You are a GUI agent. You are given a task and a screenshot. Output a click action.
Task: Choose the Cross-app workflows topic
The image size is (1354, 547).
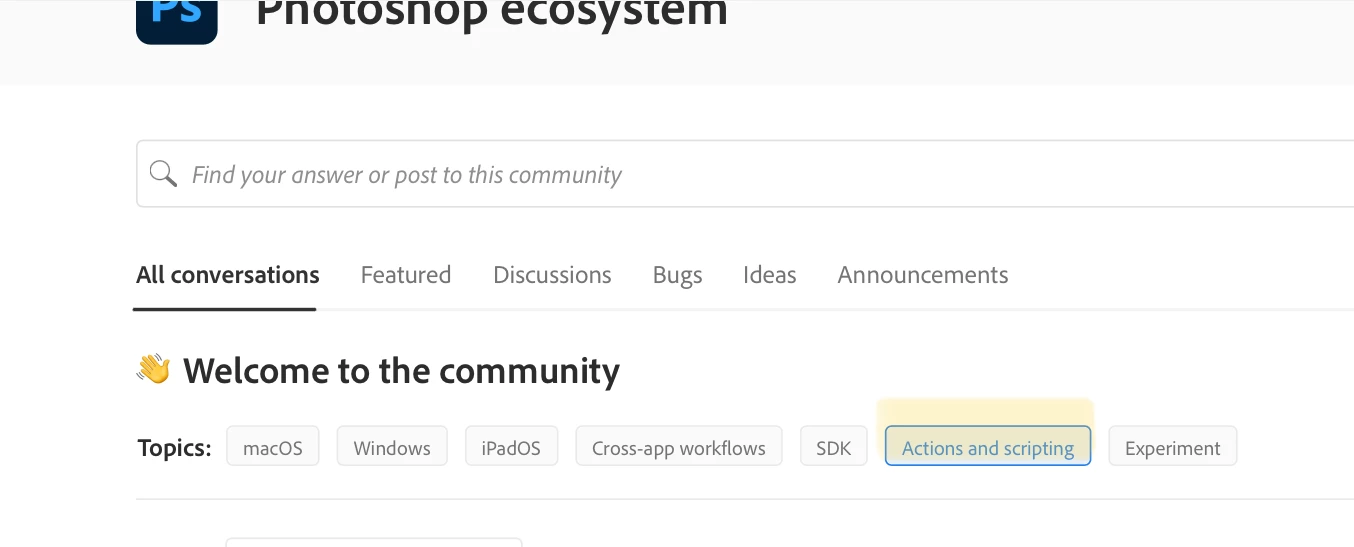pos(679,447)
